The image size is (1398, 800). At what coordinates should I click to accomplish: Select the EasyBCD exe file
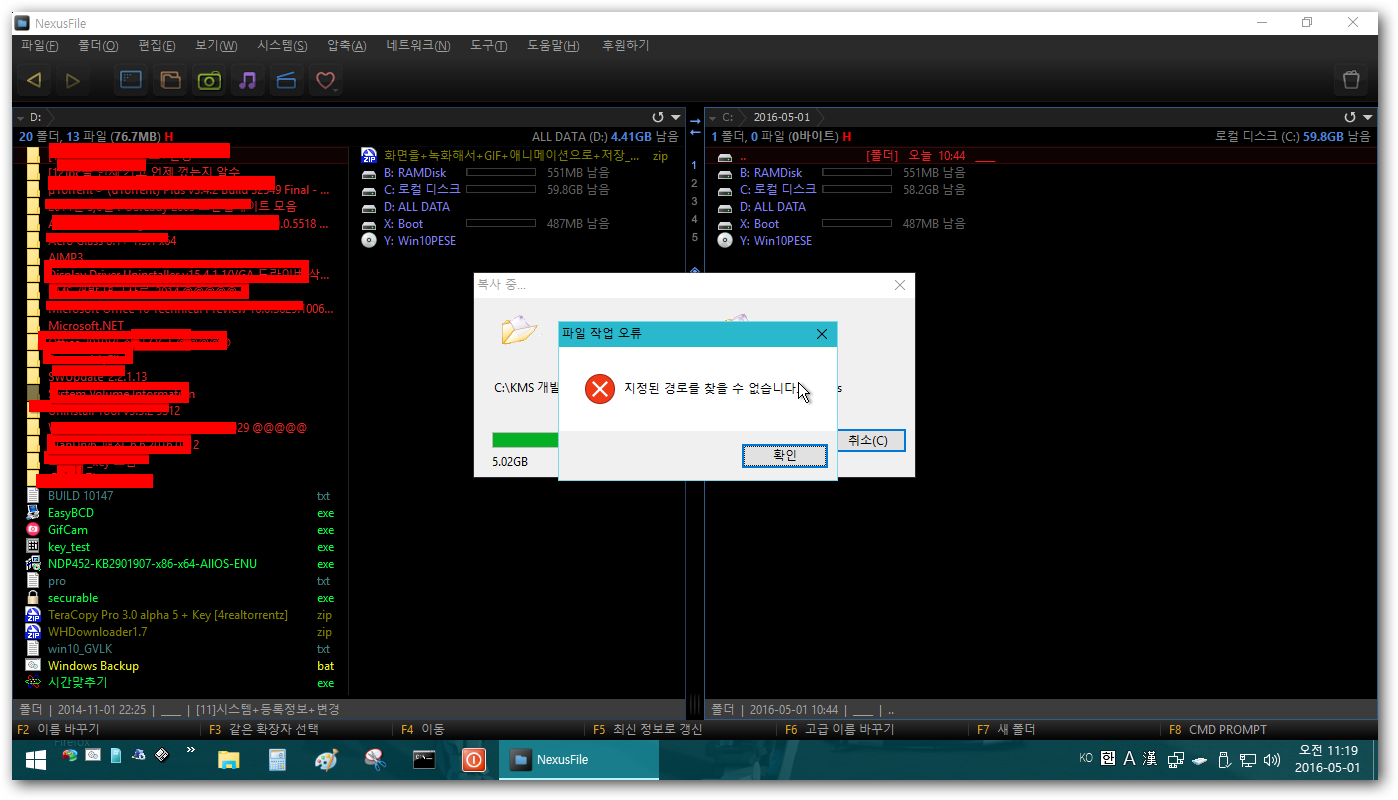[x=70, y=513]
